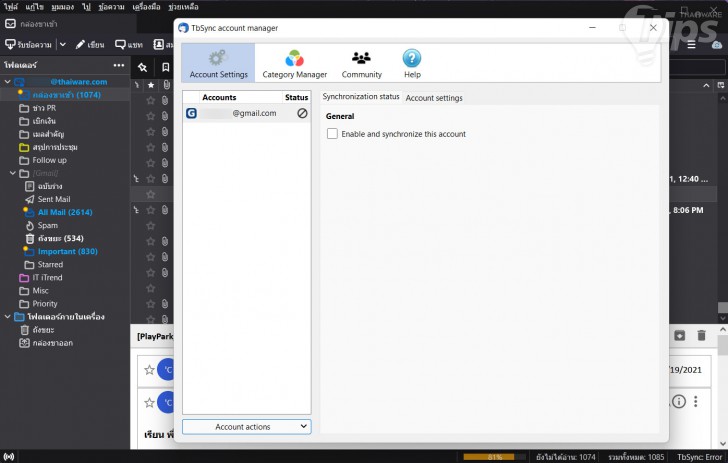Image resolution: width=728 pixels, height=463 pixels.
Task: Click the delete message trash icon
Action: [701, 335]
